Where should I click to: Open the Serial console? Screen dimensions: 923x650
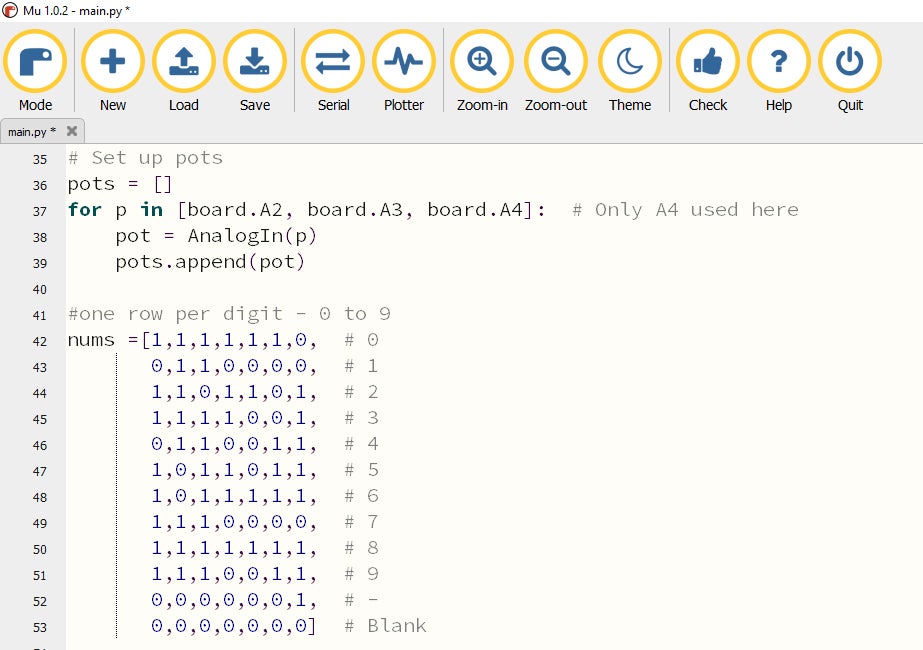tap(333, 62)
